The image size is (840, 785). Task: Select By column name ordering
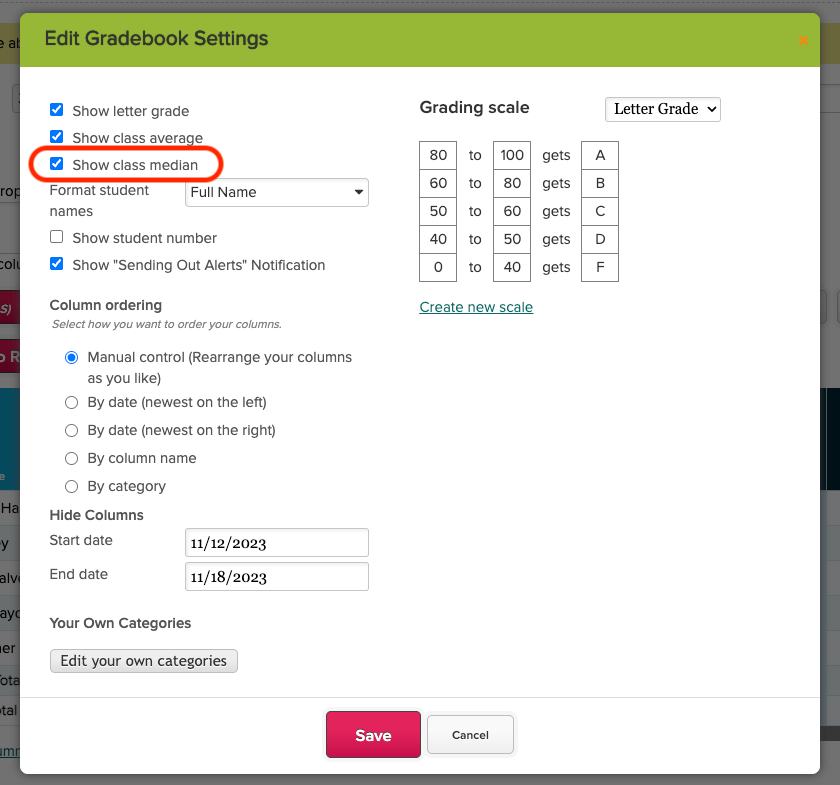point(71,458)
